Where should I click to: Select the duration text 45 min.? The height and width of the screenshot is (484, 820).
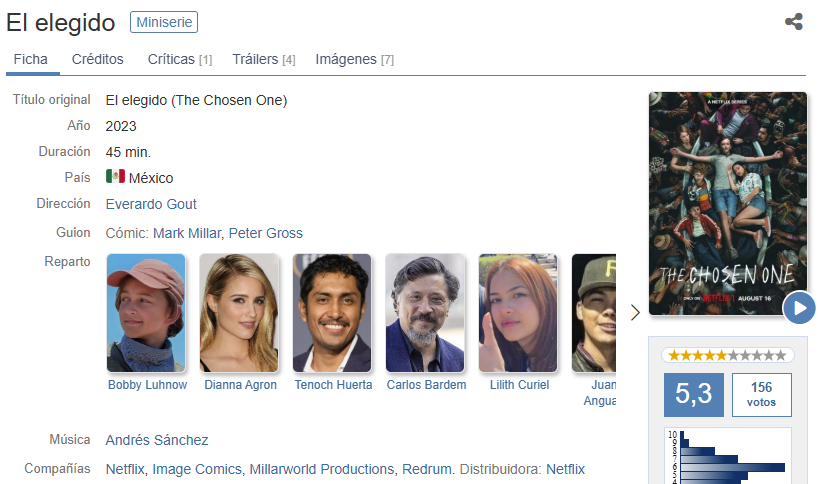click(x=128, y=153)
